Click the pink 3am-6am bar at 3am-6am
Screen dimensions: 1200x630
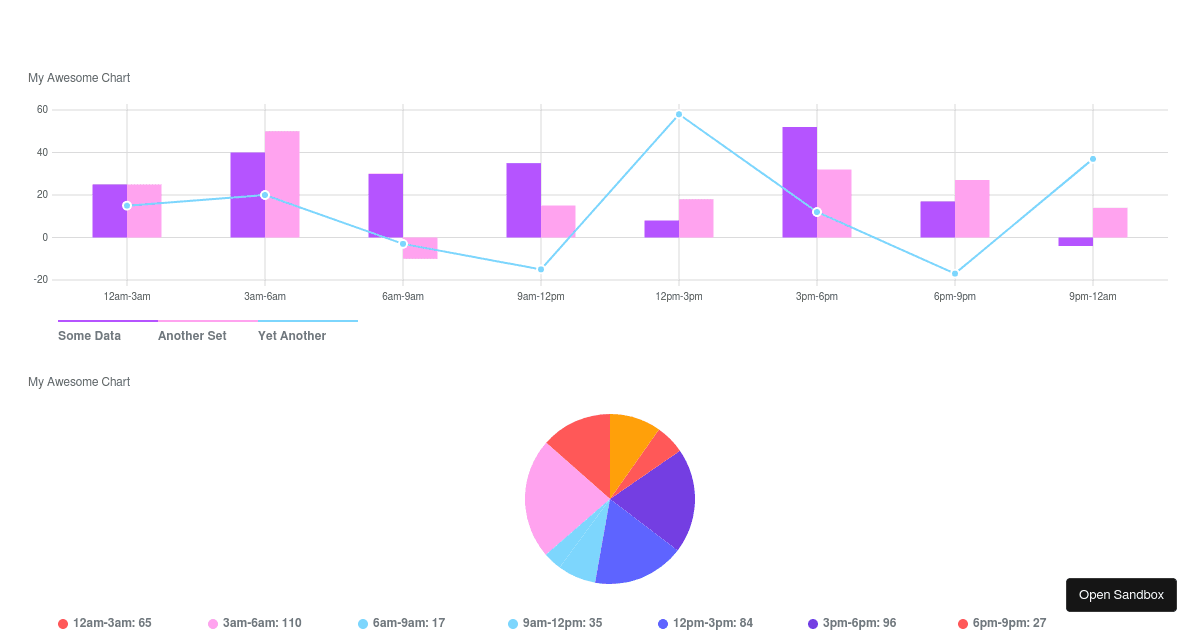pos(282,185)
